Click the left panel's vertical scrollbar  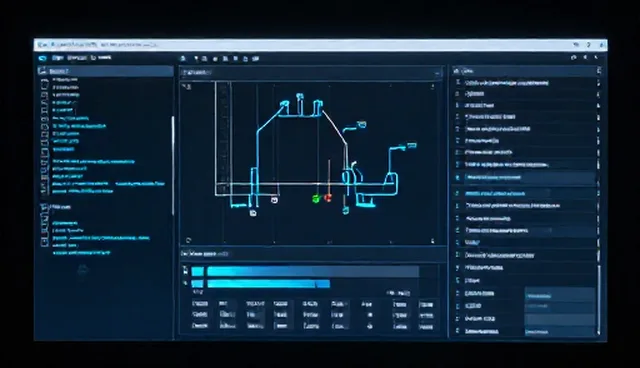(x=173, y=165)
